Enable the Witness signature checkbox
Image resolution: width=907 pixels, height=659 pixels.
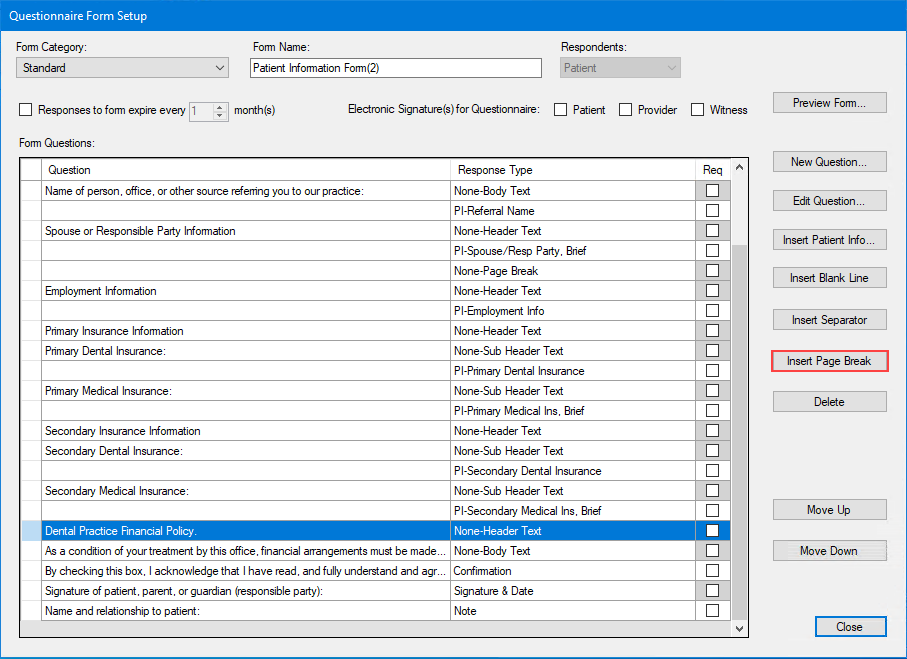click(698, 110)
